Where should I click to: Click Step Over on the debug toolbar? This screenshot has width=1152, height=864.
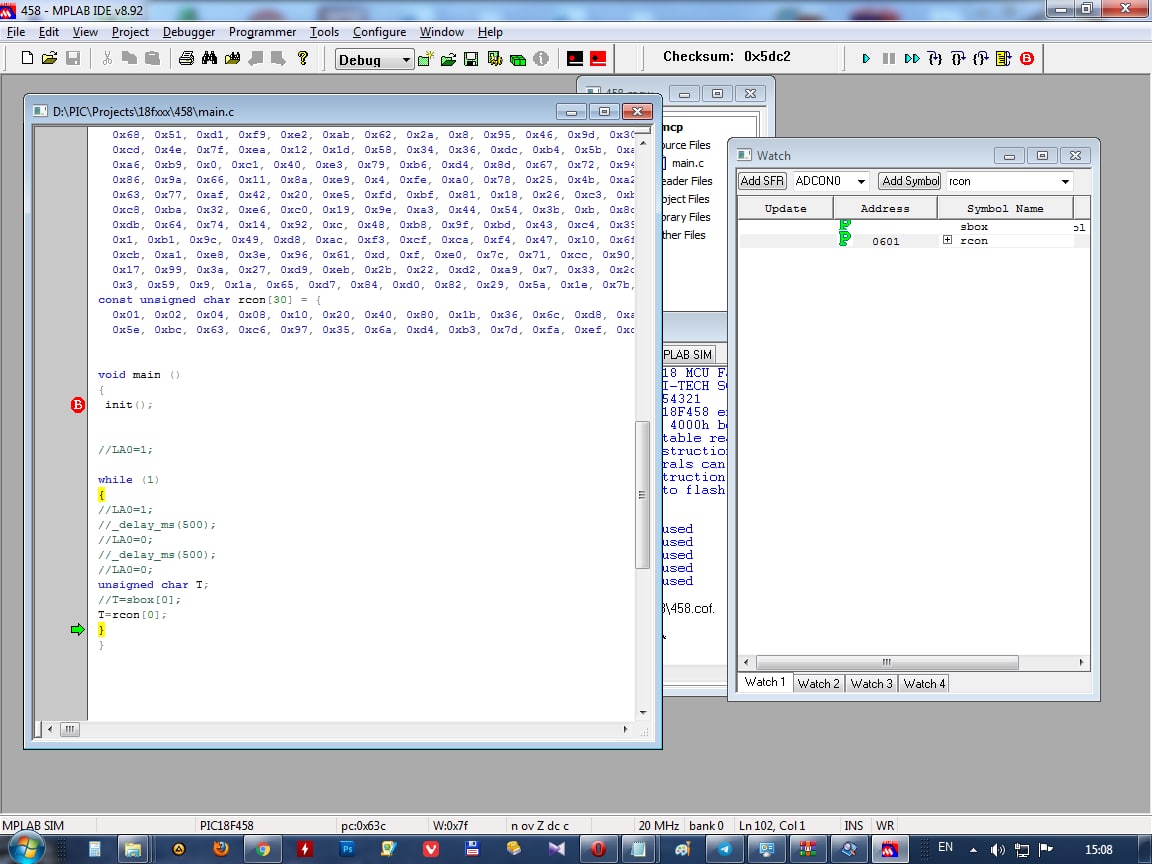(x=958, y=58)
